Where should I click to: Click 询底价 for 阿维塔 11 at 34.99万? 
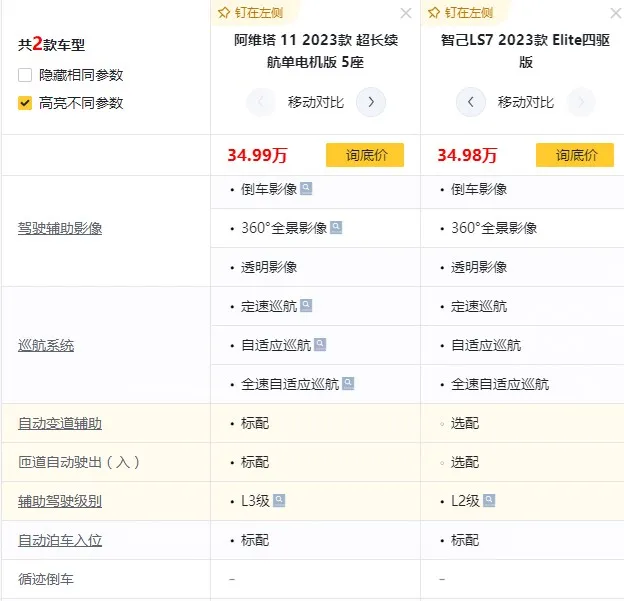click(365, 155)
